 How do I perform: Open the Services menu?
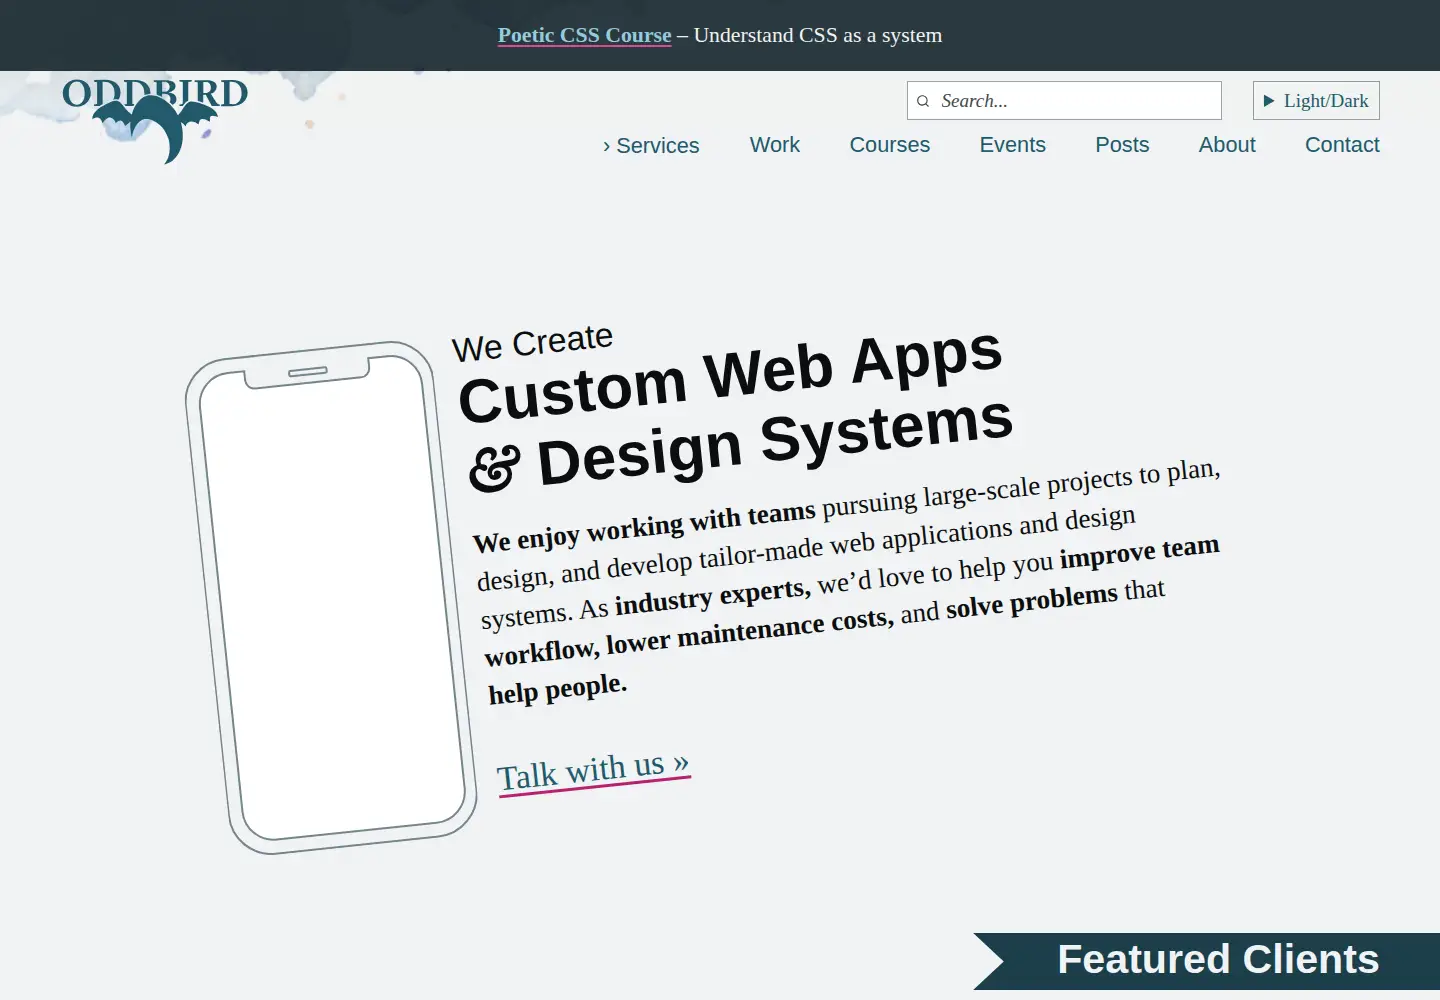pos(651,146)
